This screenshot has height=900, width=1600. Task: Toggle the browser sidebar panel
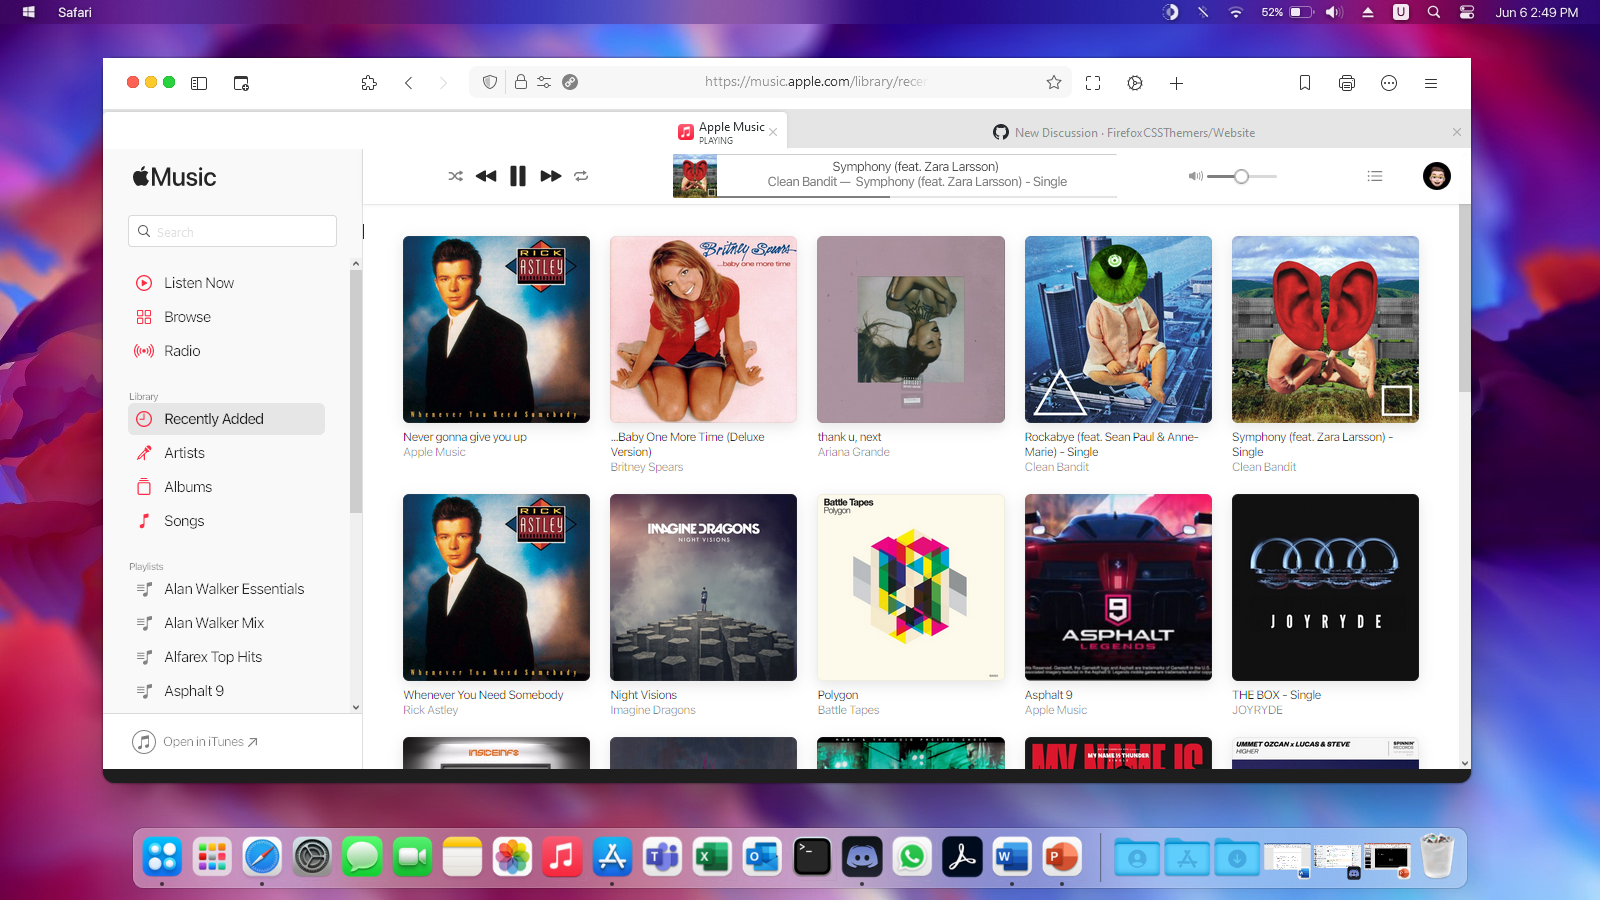pyautogui.click(x=199, y=83)
